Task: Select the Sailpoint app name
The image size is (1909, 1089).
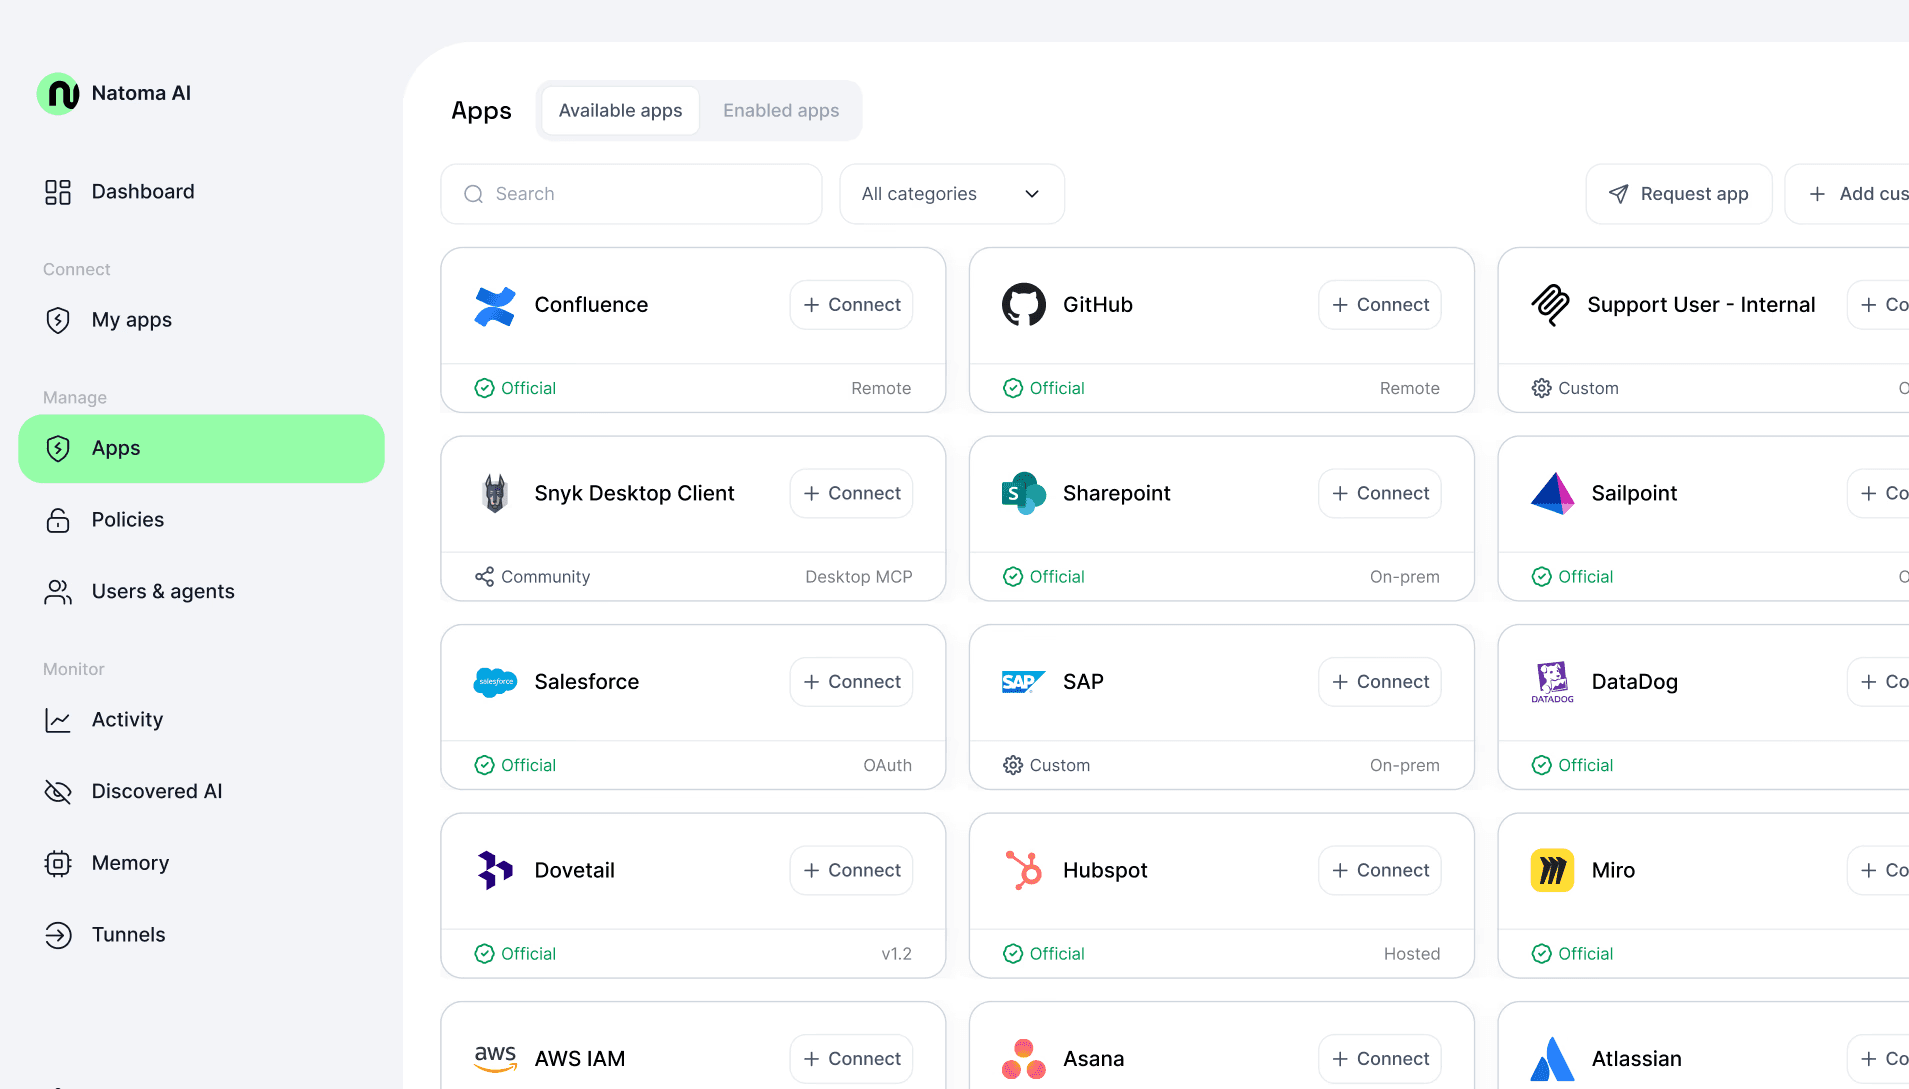Action: pyautogui.click(x=1634, y=494)
